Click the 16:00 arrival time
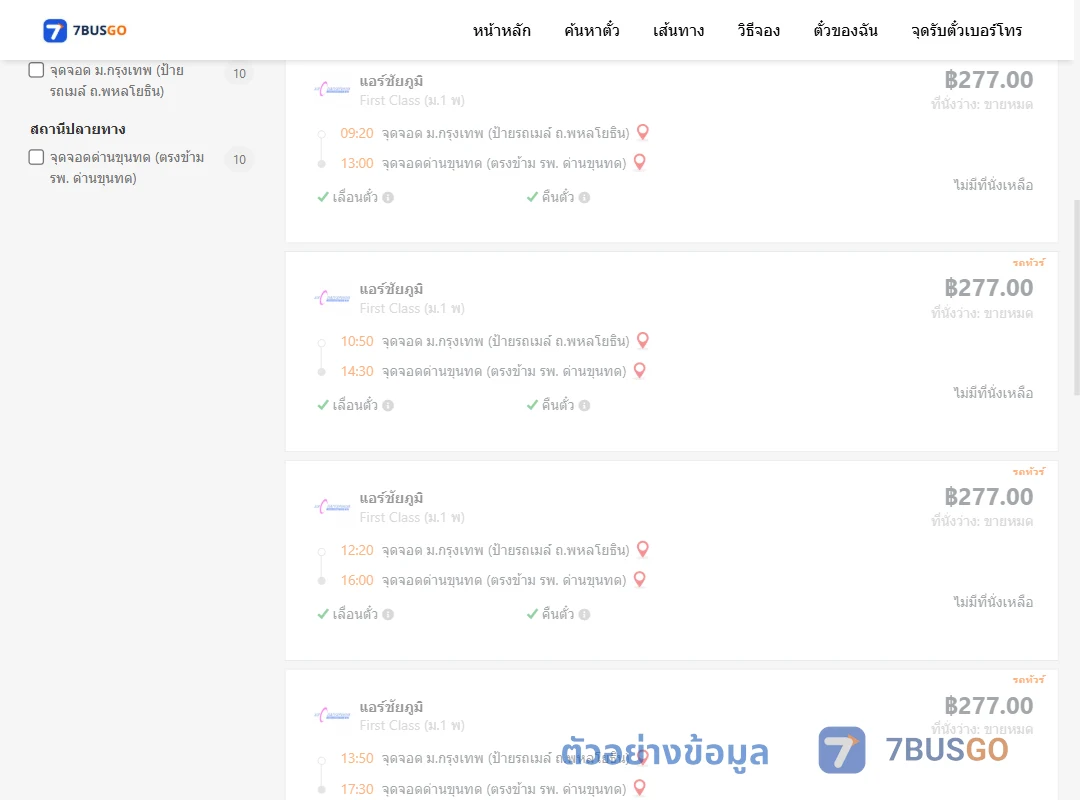This screenshot has height=800, width=1080. click(x=357, y=580)
